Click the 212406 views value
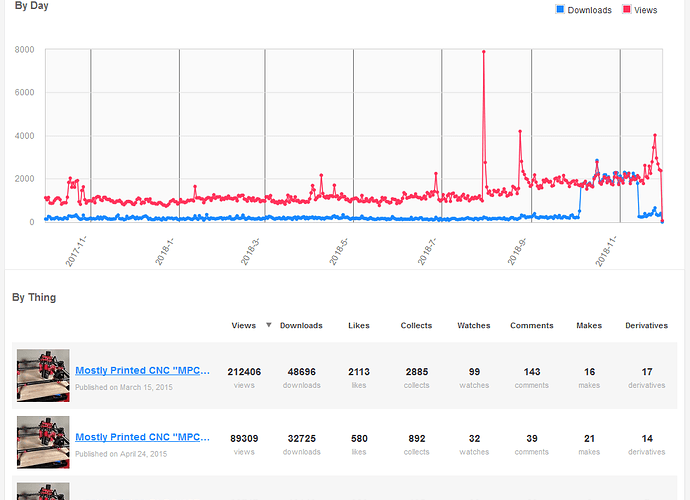This screenshot has height=500, width=690. (244, 372)
